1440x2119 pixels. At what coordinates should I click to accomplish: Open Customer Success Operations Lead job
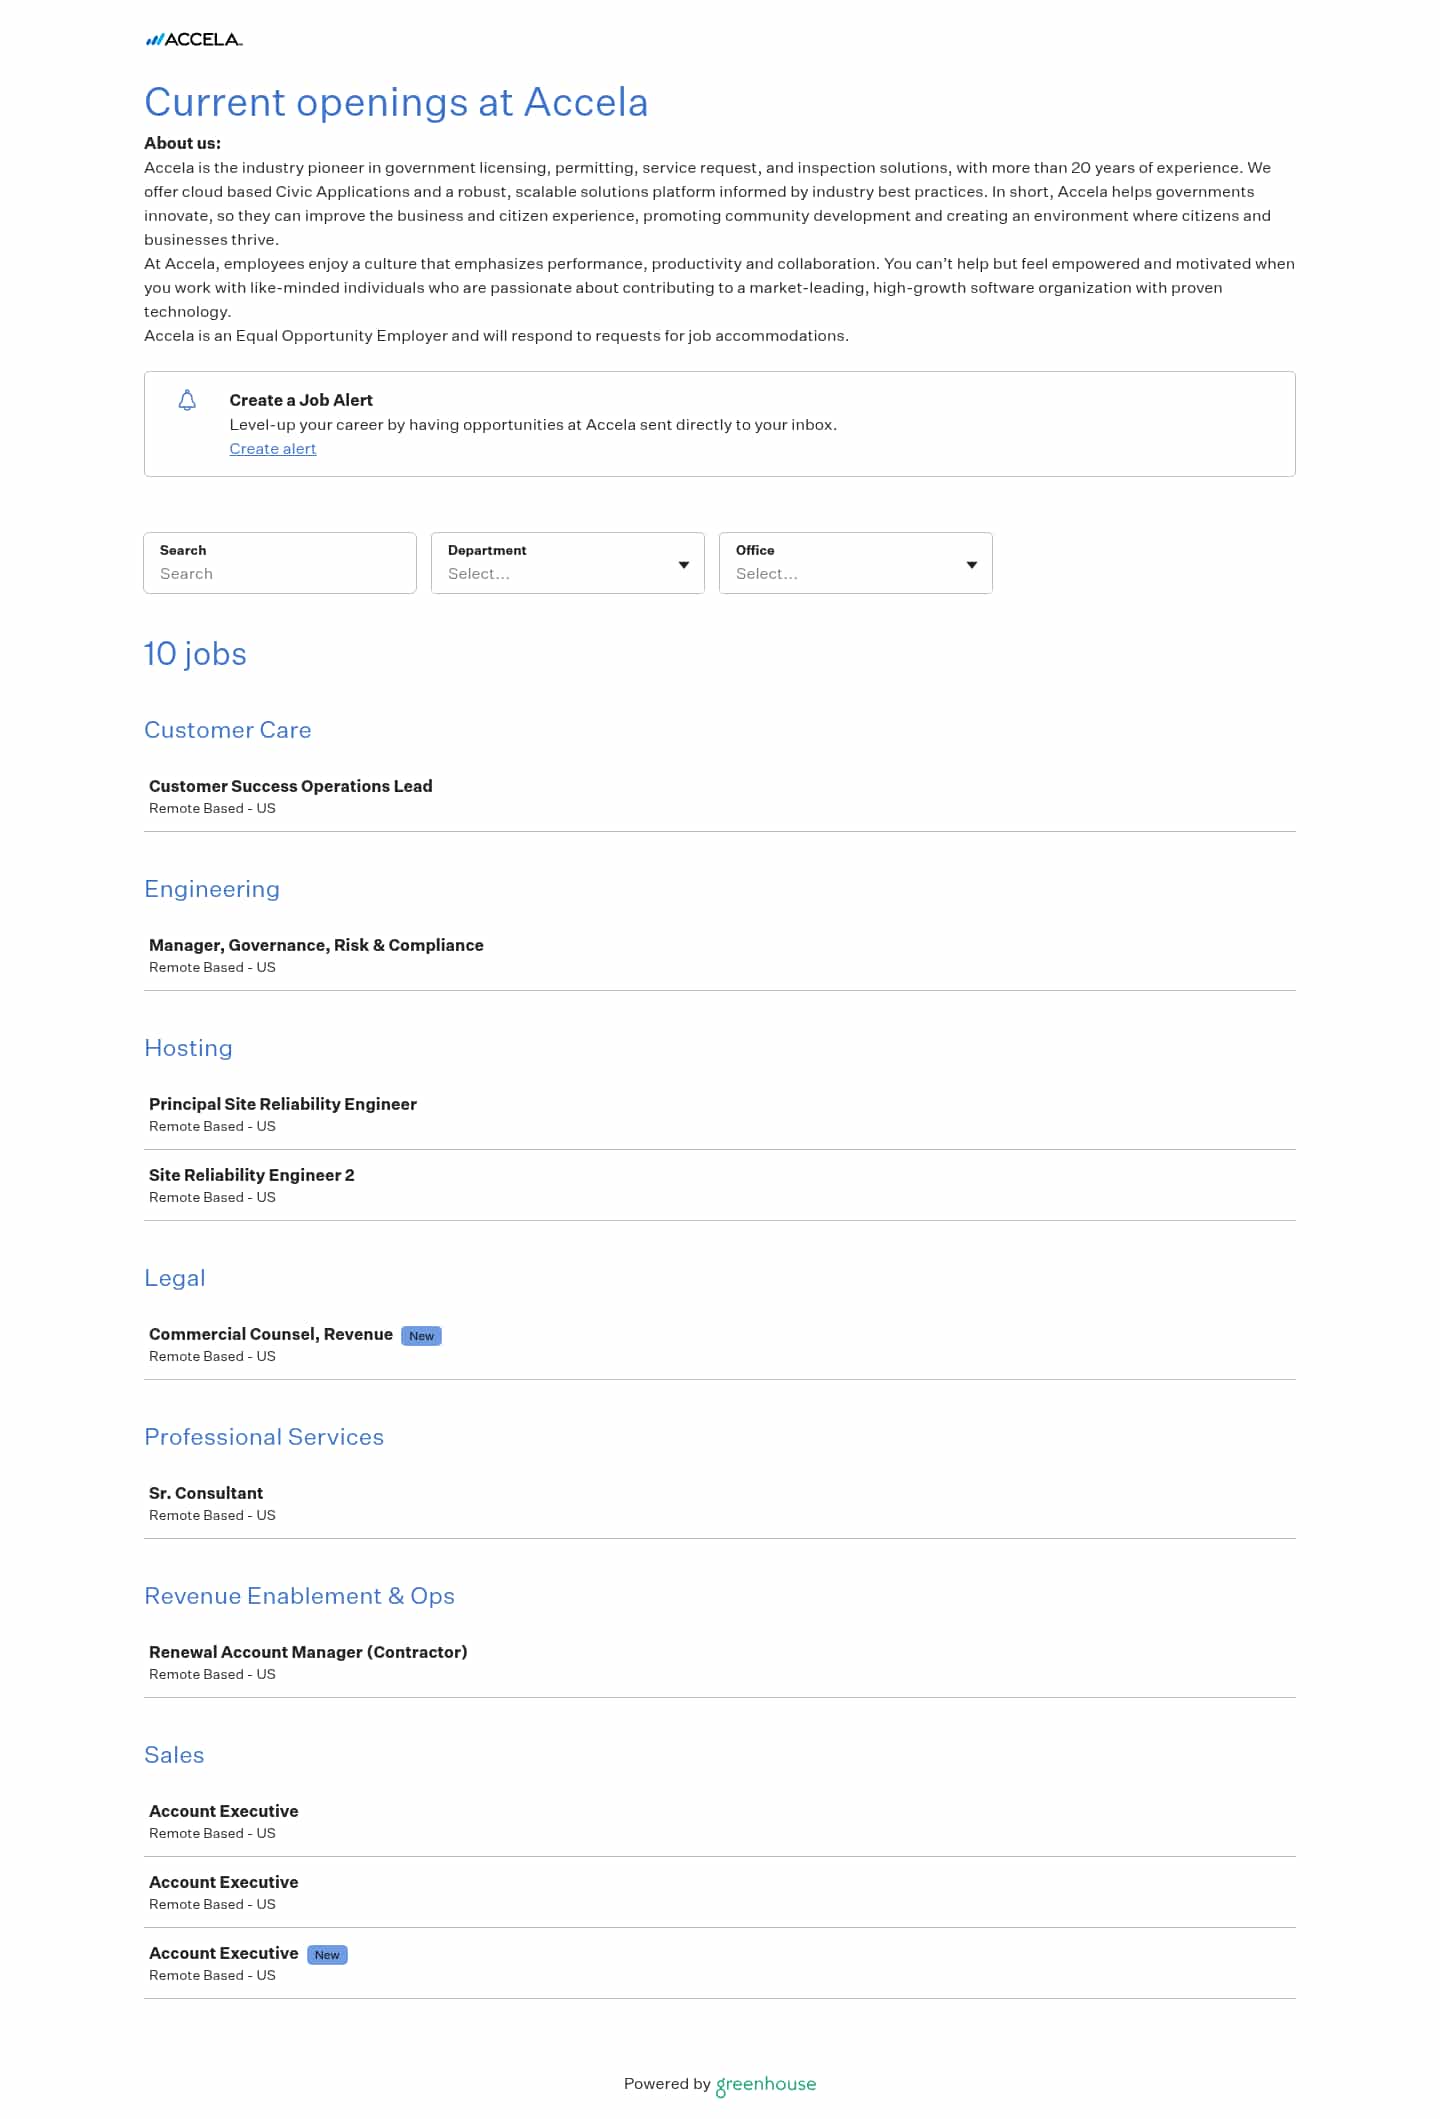pos(720,796)
